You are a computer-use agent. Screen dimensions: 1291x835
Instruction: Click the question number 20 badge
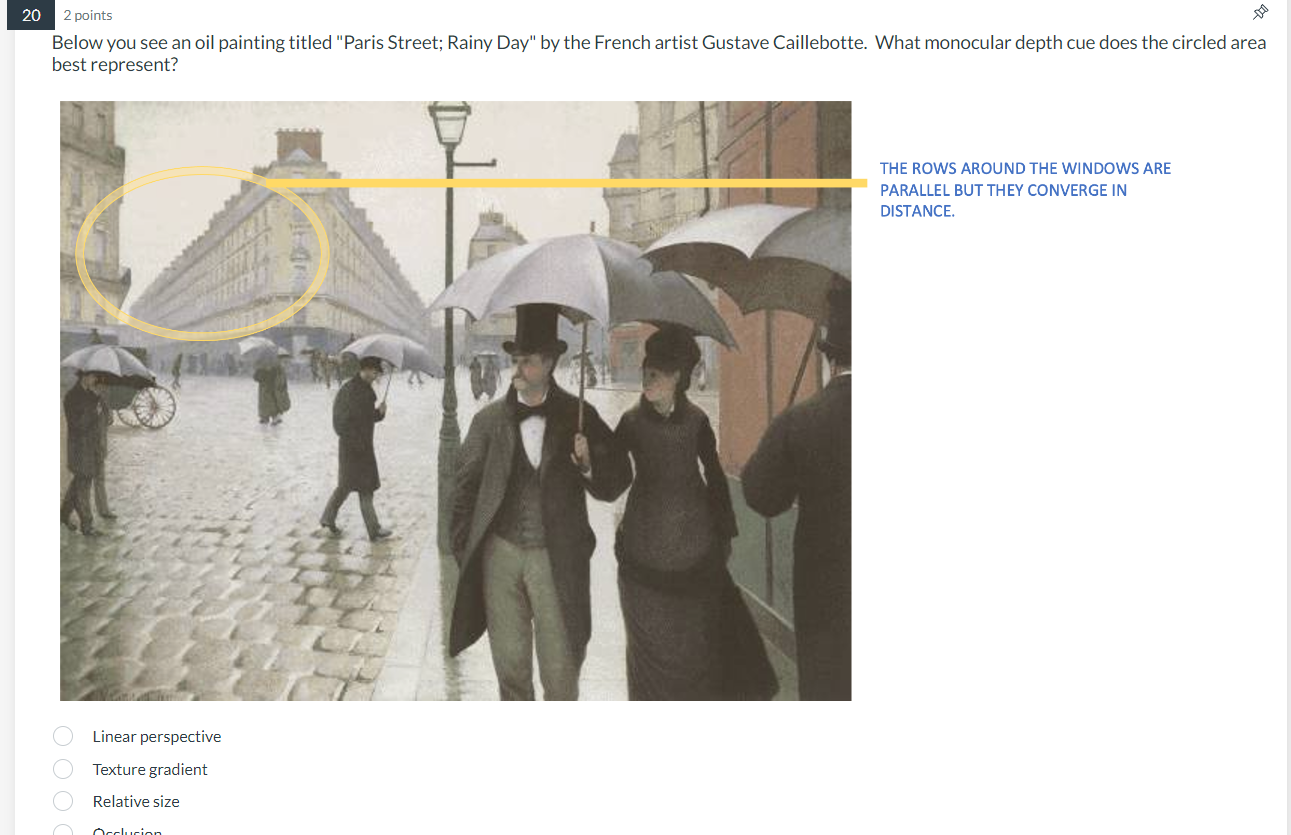click(x=32, y=14)
